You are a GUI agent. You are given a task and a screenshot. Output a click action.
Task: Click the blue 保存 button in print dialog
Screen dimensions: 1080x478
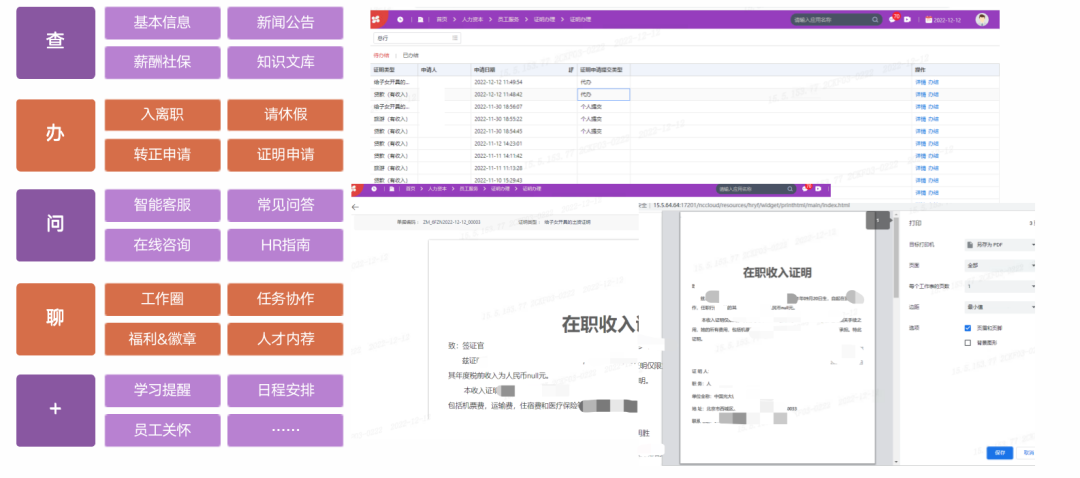pos(999,452)
